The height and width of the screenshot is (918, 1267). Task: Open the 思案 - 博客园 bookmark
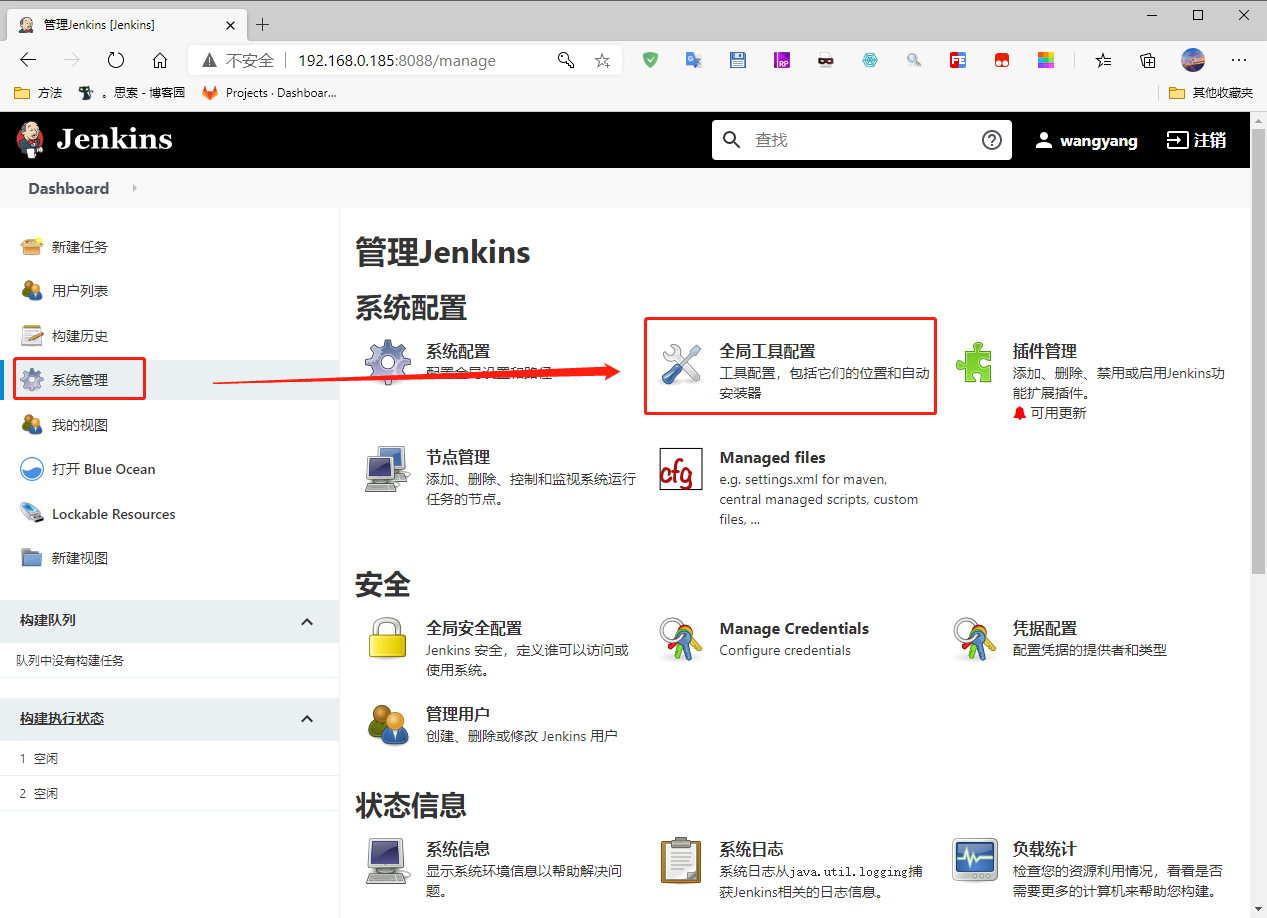[132, 92]
